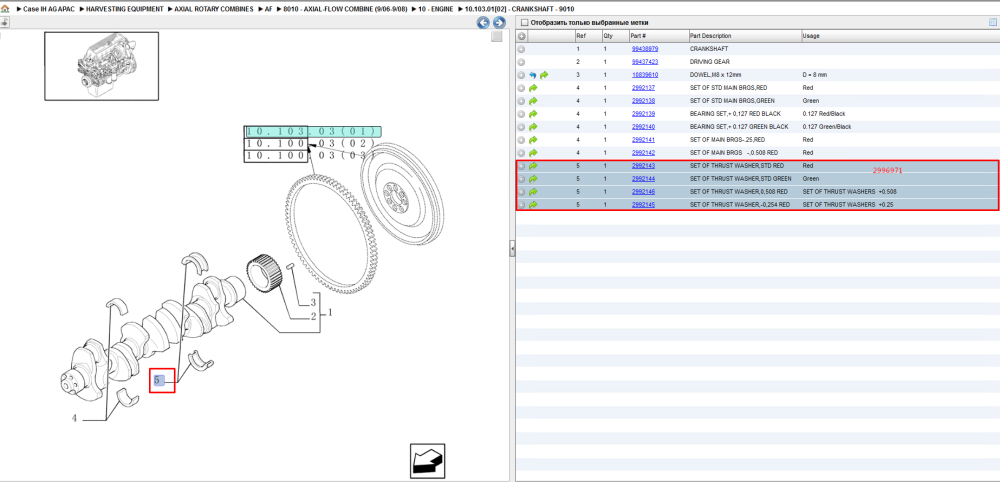Sort by Usage column header
Viewport: 1000px width, 482px height.
coord(899,36)
